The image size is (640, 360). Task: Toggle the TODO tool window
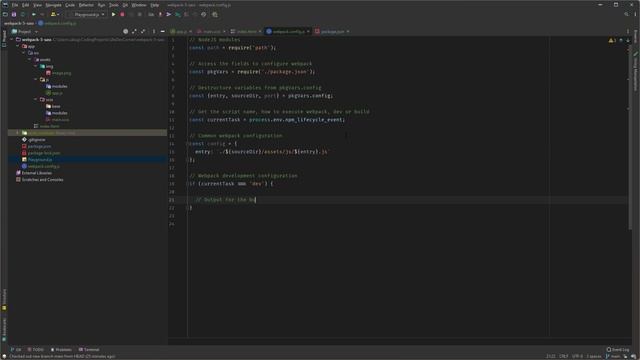point(36,349)
